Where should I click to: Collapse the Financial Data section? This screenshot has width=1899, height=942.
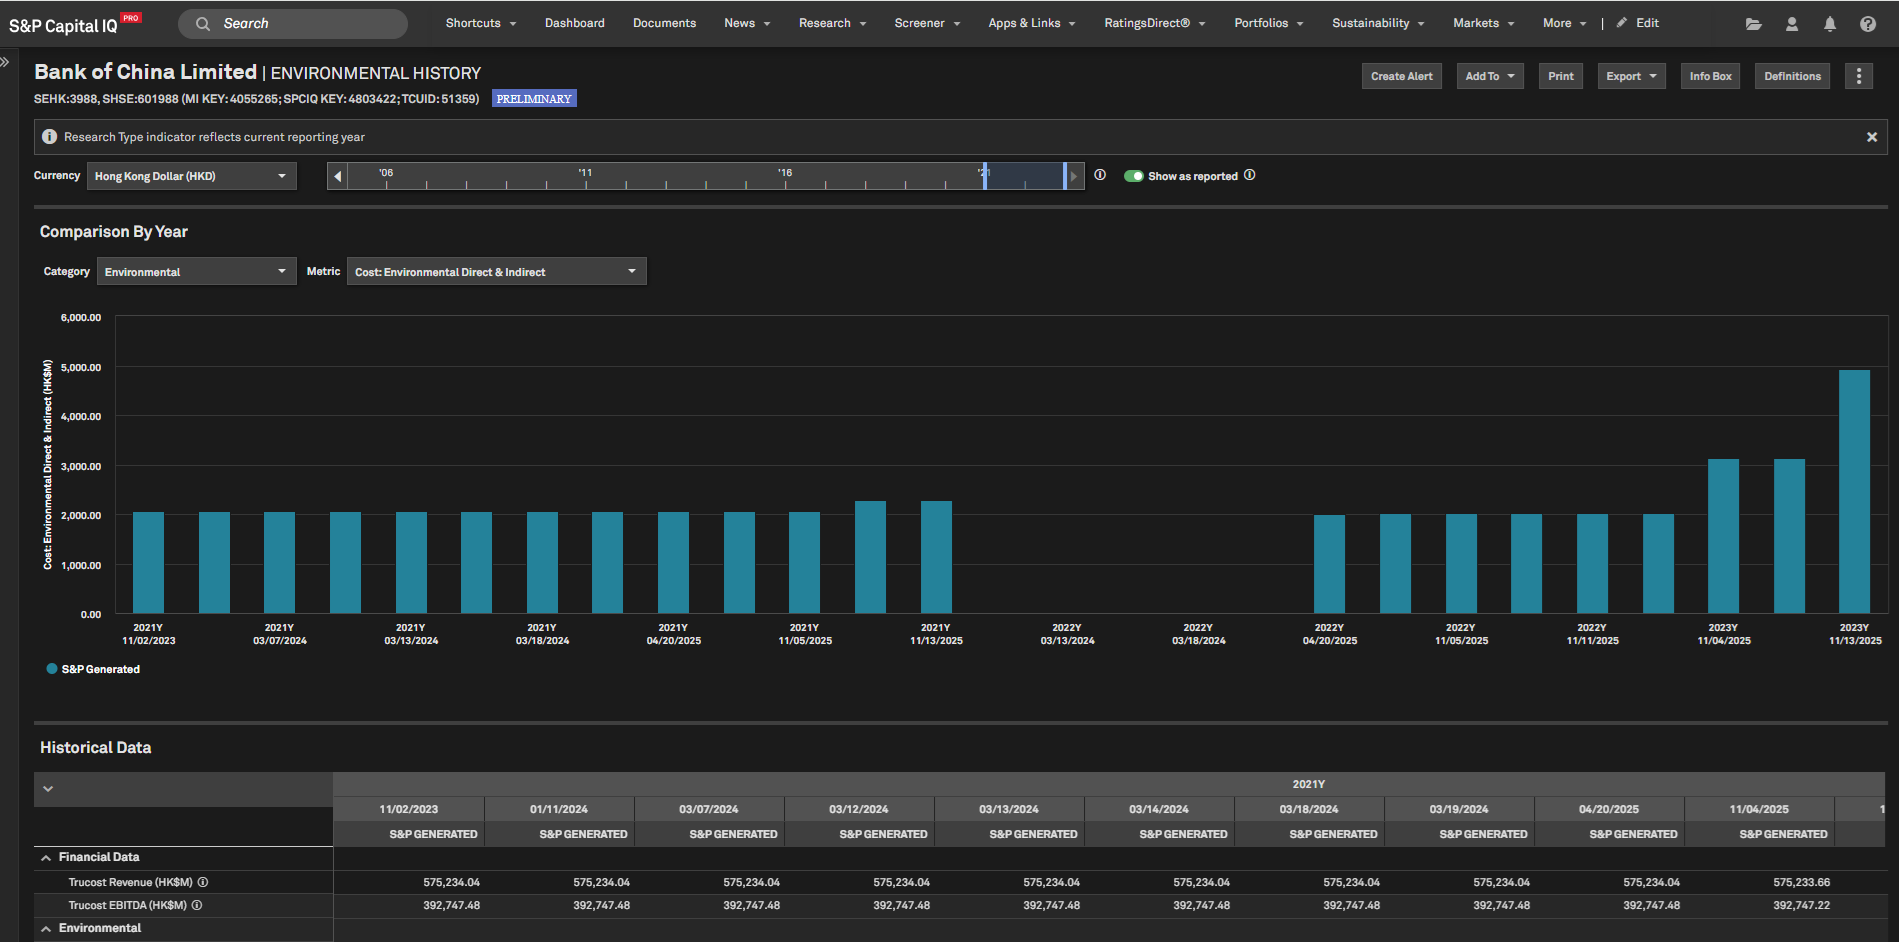[46, 857]
